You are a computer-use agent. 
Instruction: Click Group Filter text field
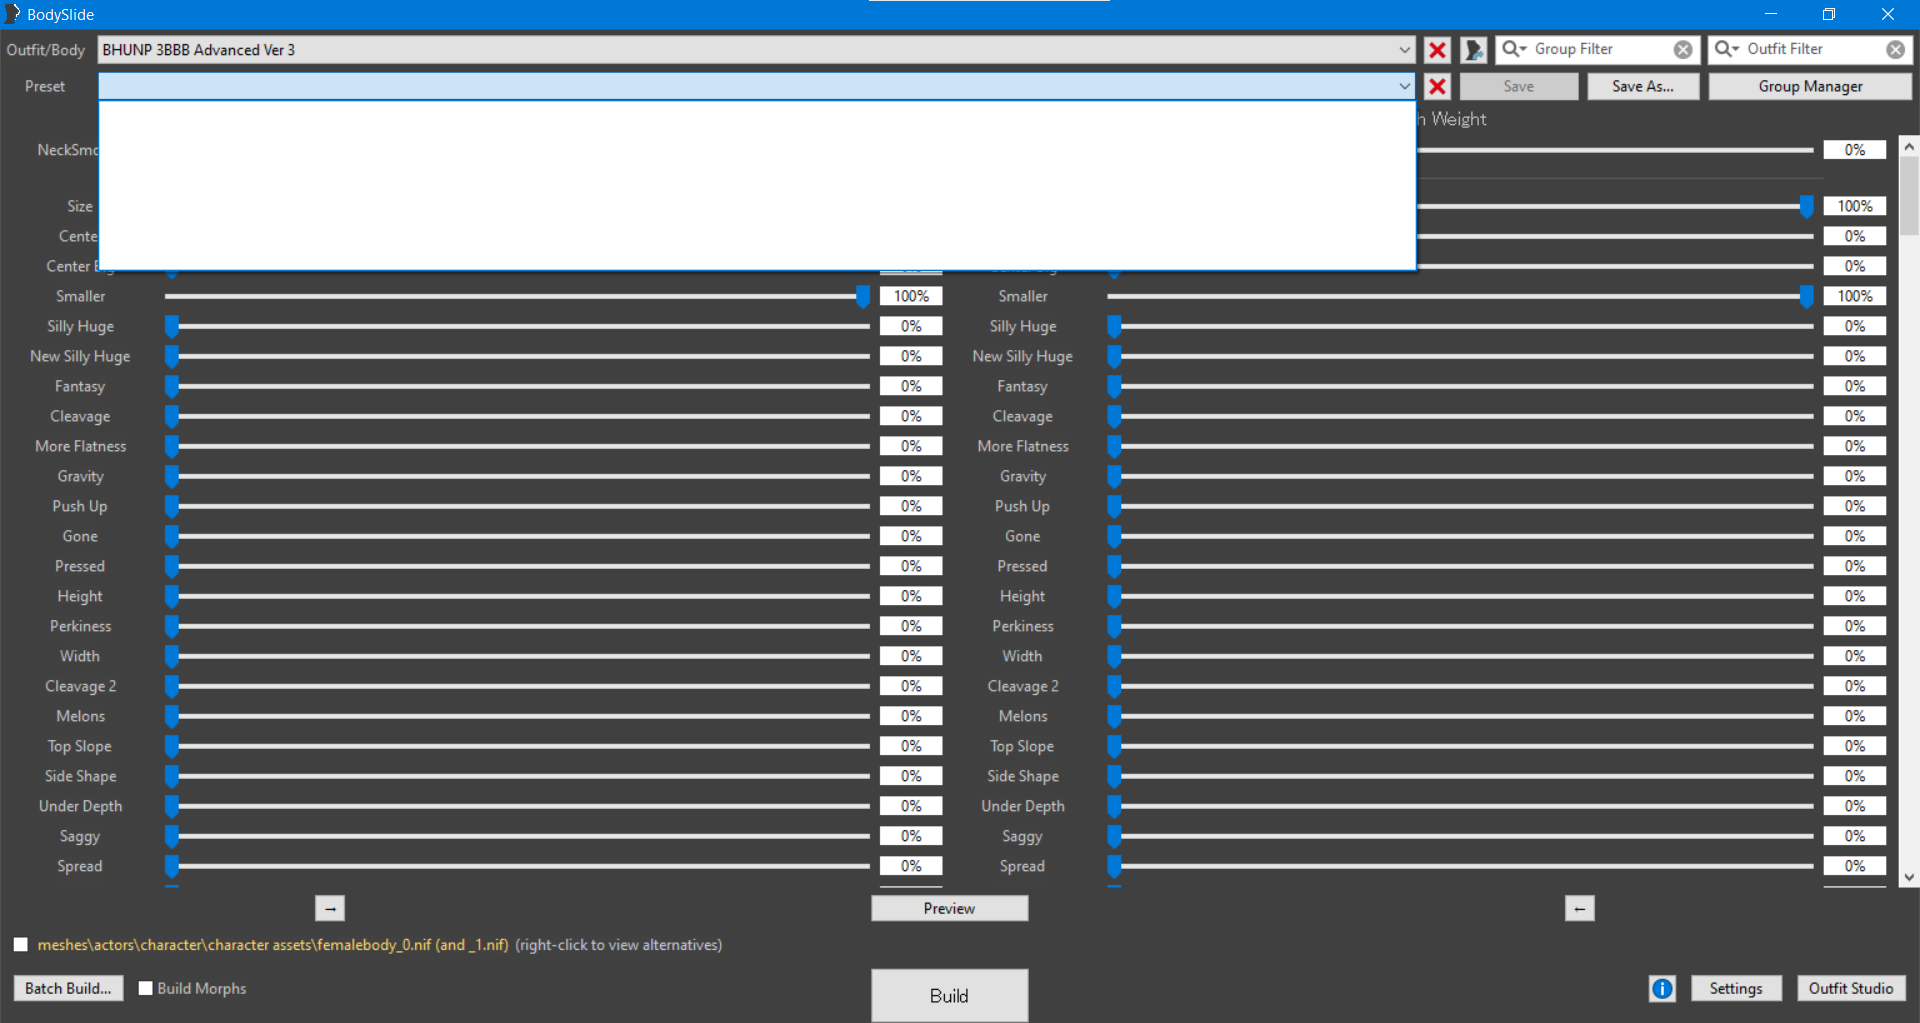(1600, 49)
